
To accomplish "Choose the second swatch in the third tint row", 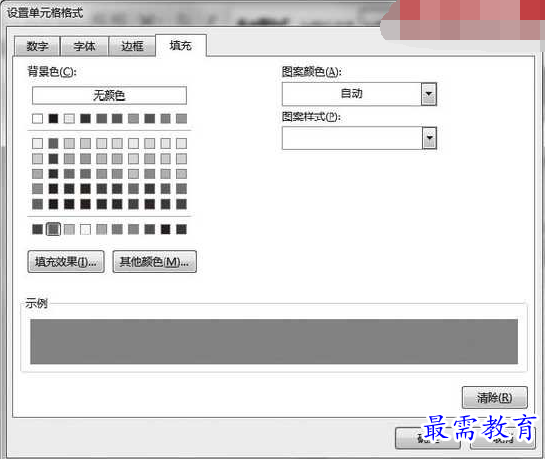I will pyautogui.click(x=53, y=174).
